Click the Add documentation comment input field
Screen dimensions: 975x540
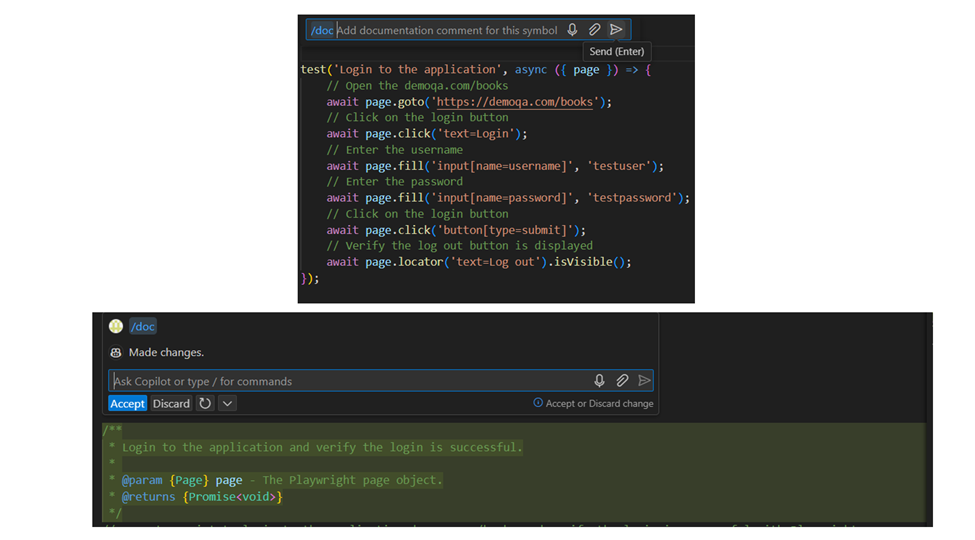tap(447, 30)
